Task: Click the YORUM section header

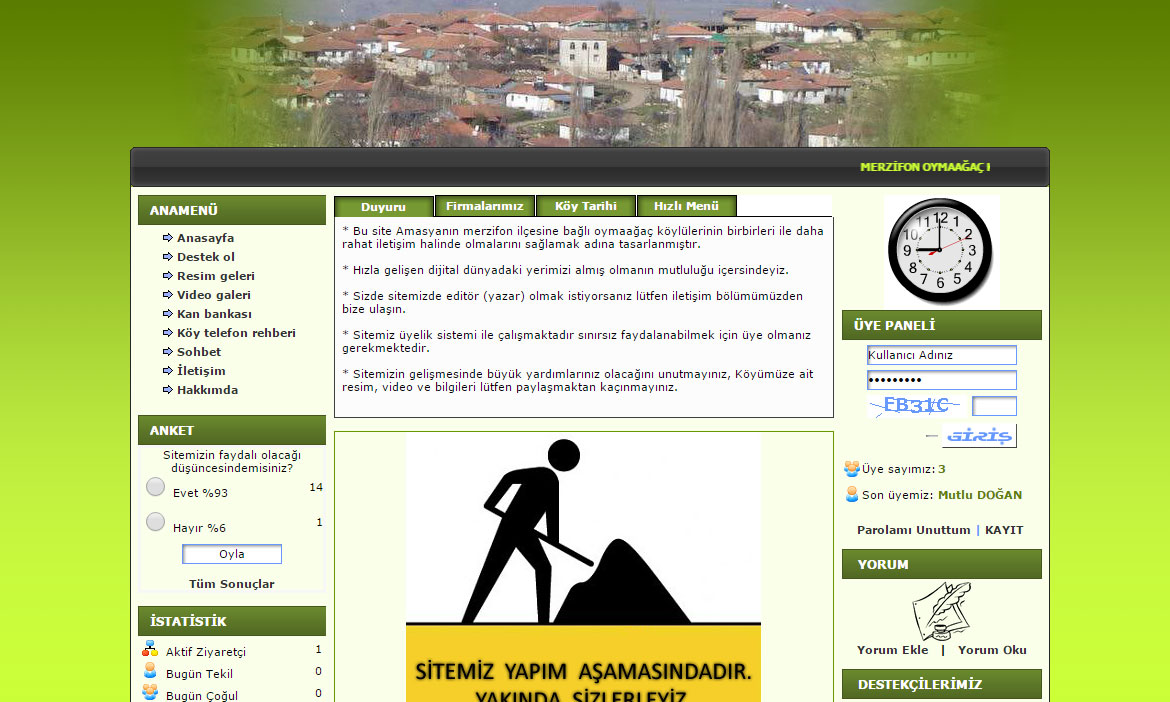Action: 942,565
